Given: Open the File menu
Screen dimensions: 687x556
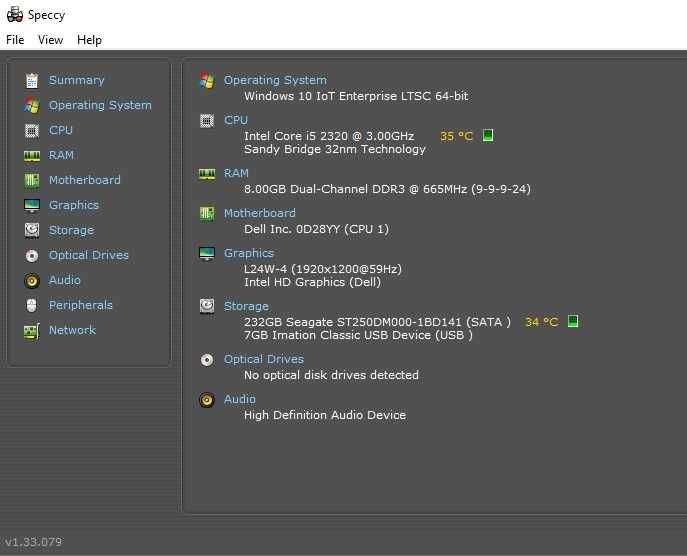Looking at the screenshot, I should tap(15, 40).
